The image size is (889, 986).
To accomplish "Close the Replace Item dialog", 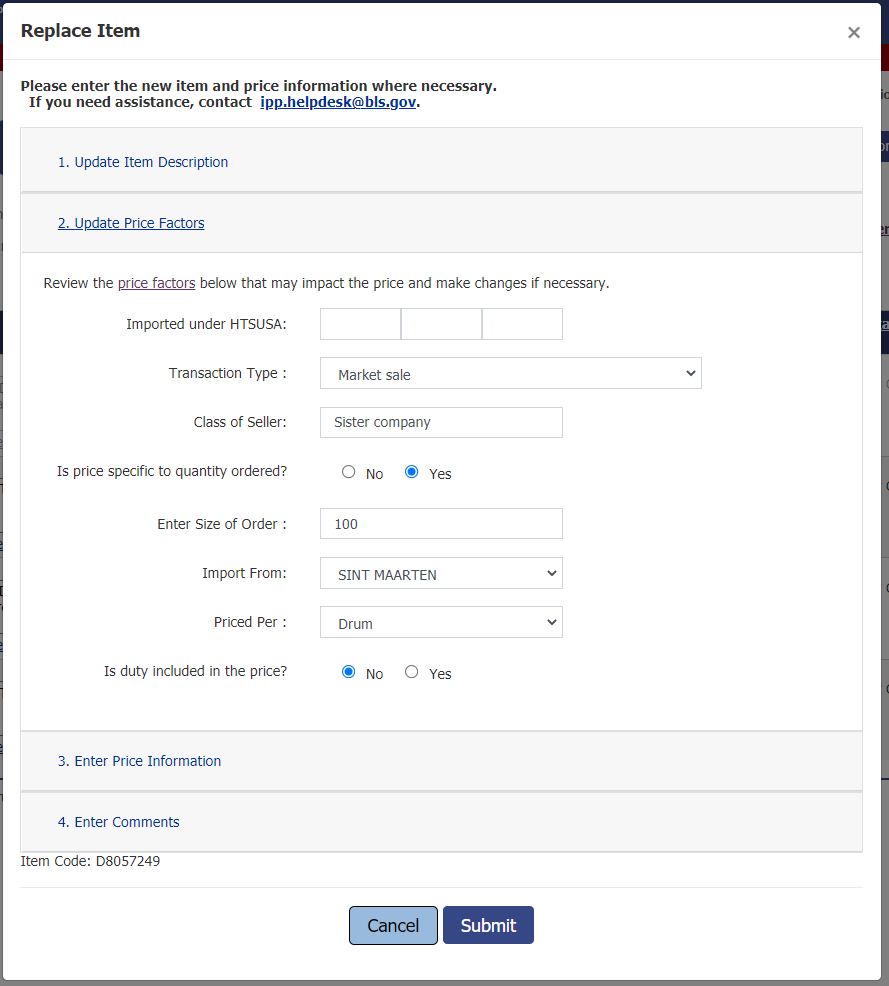I will [x=853, y=33].
